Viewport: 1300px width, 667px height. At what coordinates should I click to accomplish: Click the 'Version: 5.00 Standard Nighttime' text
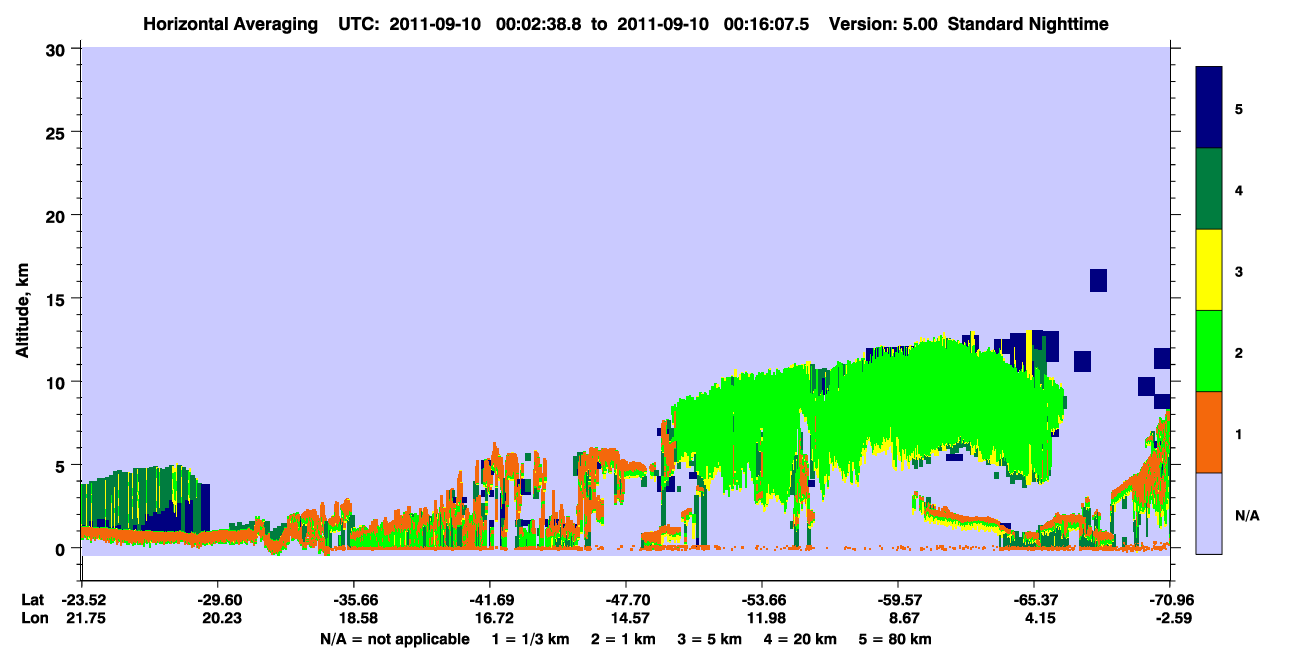click(x=969, y=23)
